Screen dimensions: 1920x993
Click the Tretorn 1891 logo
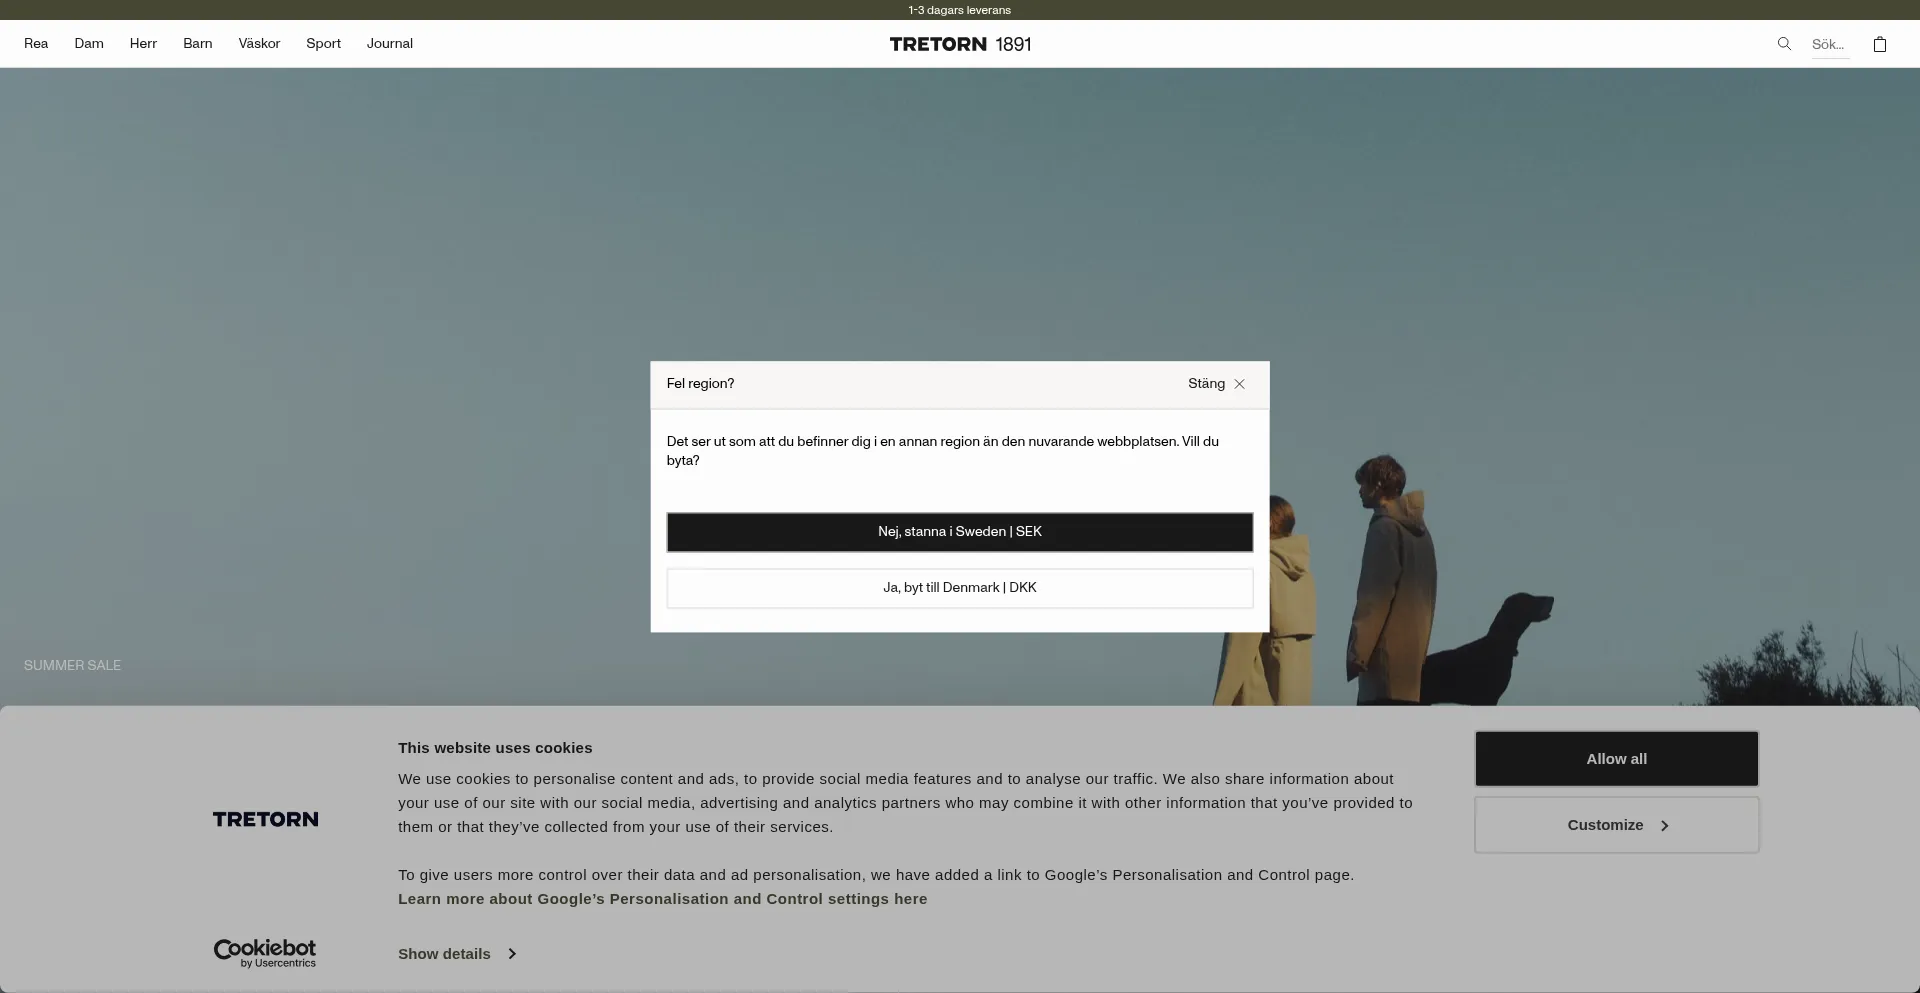960,44
